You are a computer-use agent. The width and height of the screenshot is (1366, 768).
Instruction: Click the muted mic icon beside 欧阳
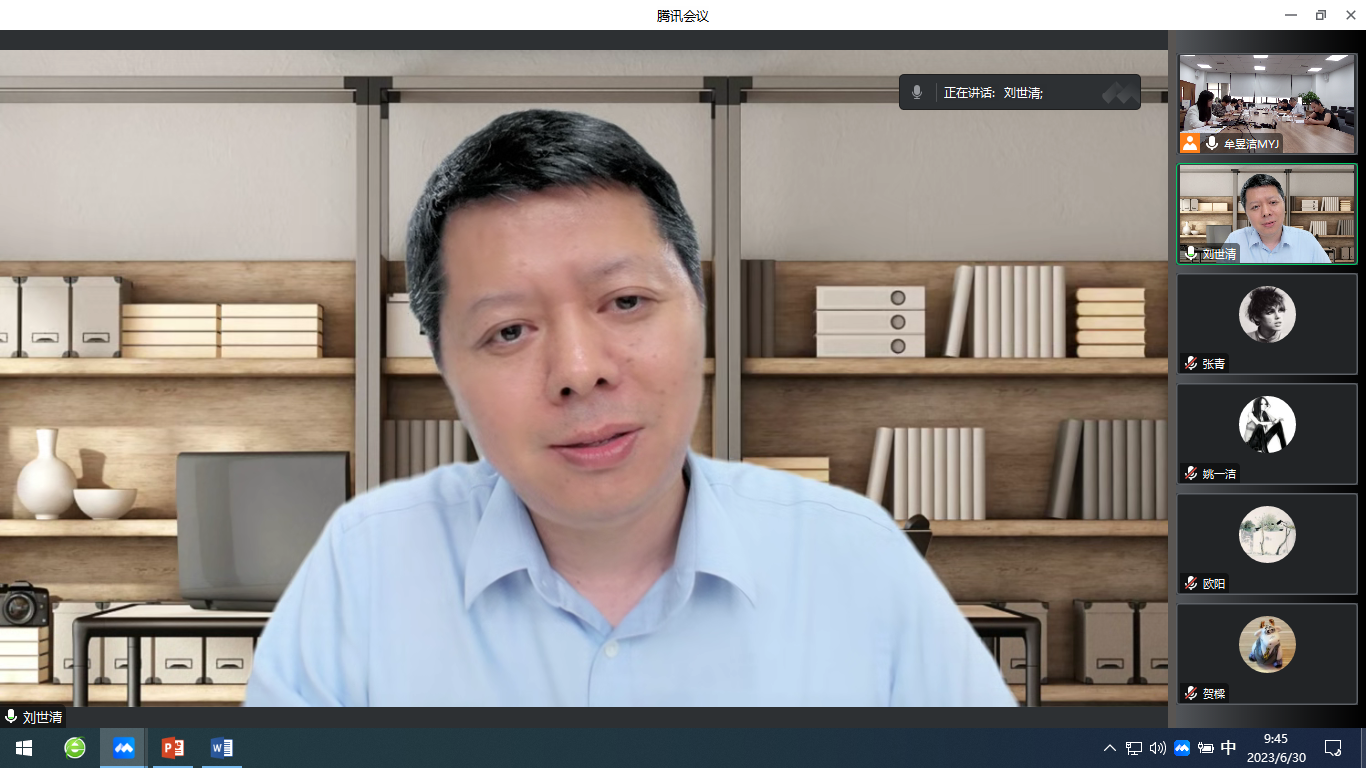tap(1191, 583)
